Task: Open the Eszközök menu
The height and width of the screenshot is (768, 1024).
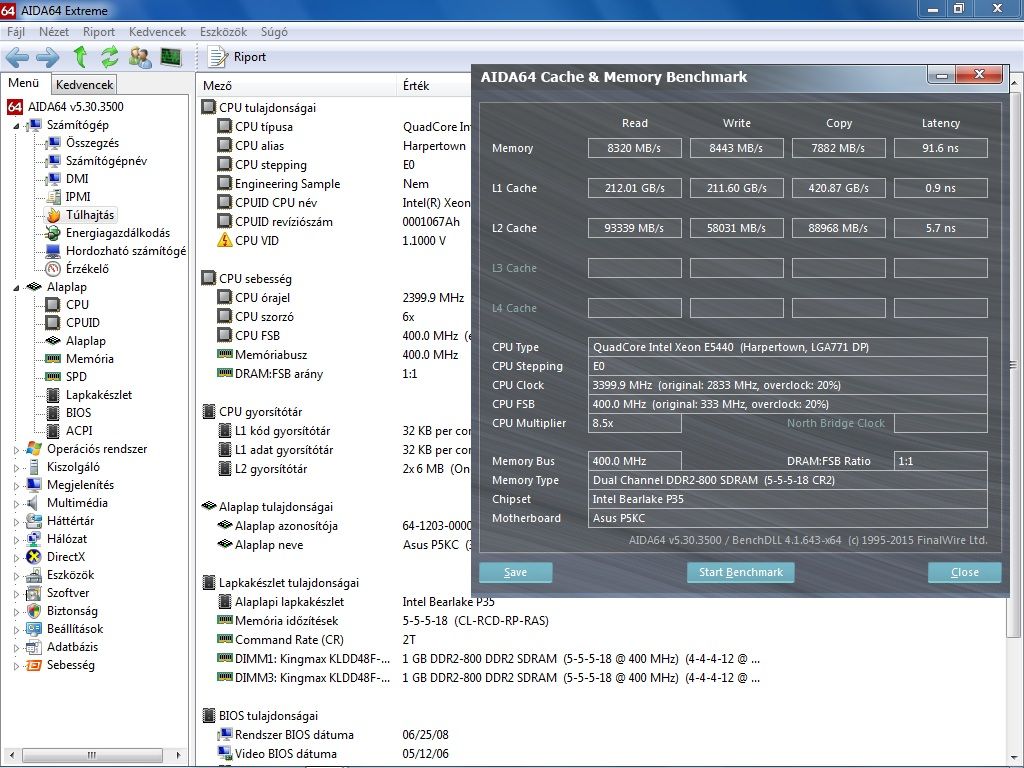Action: (223, 31)
